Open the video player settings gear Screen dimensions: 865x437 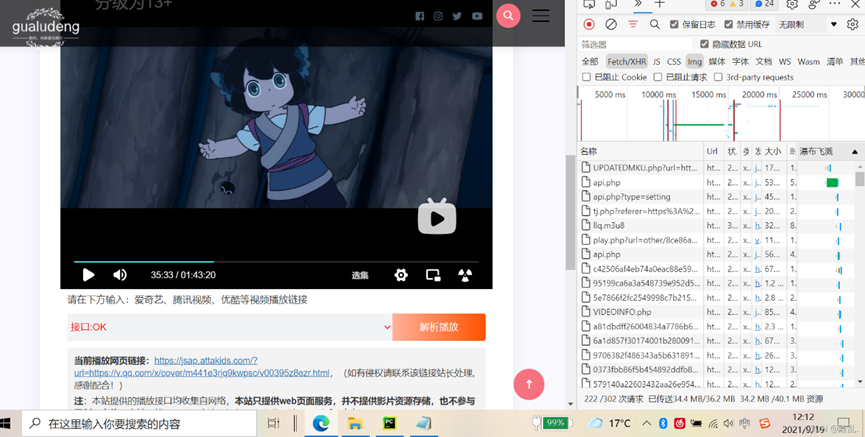click(x=401, y=275)
